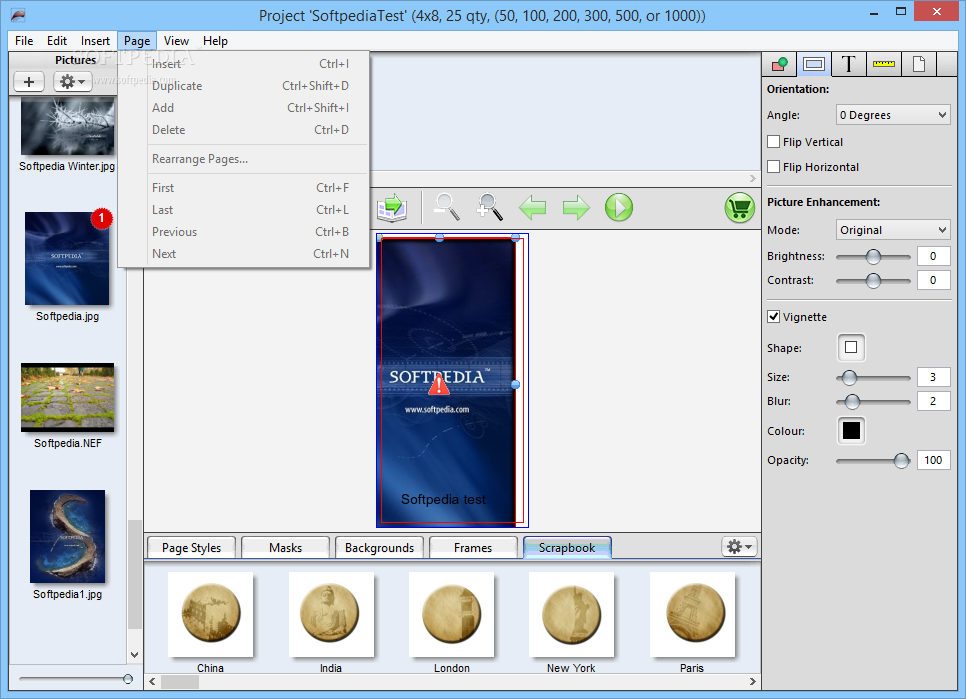Viewport: 966px width, 699px height.
Task: Select the India scrapbook style
Action: coord(331,615)
